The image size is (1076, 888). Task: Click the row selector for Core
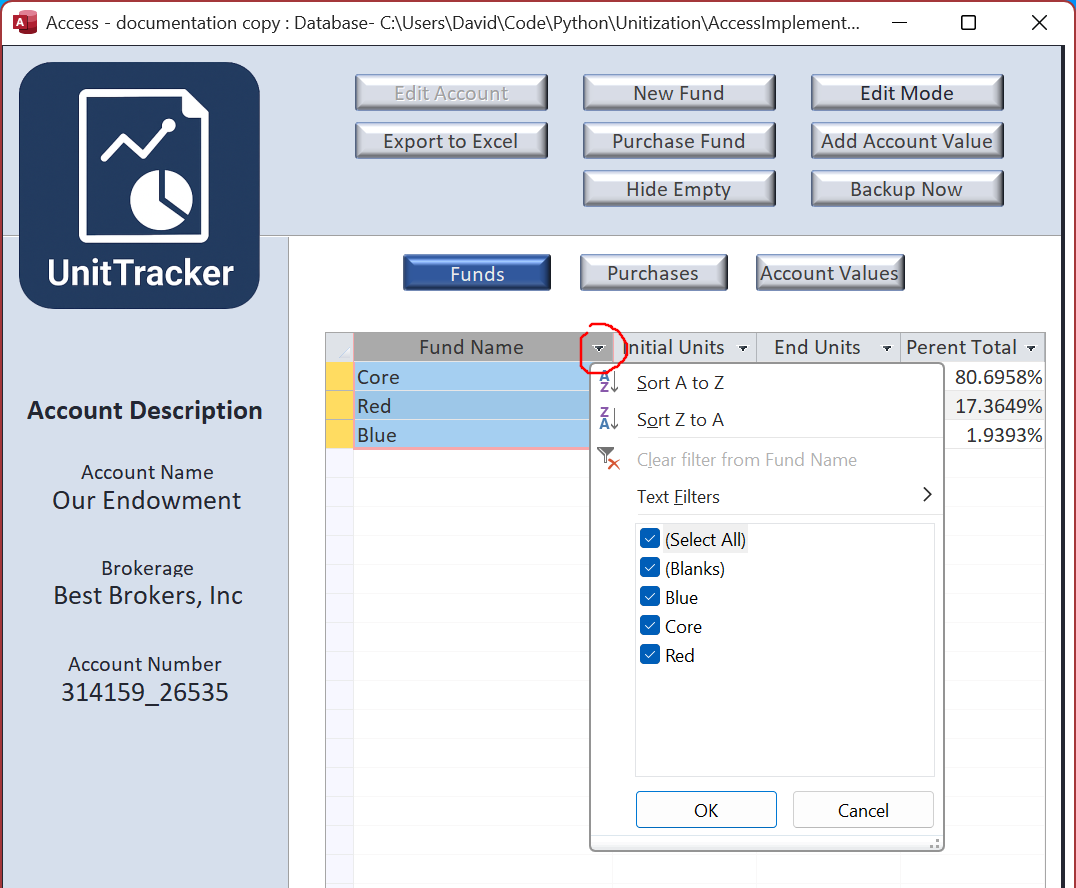340,377
